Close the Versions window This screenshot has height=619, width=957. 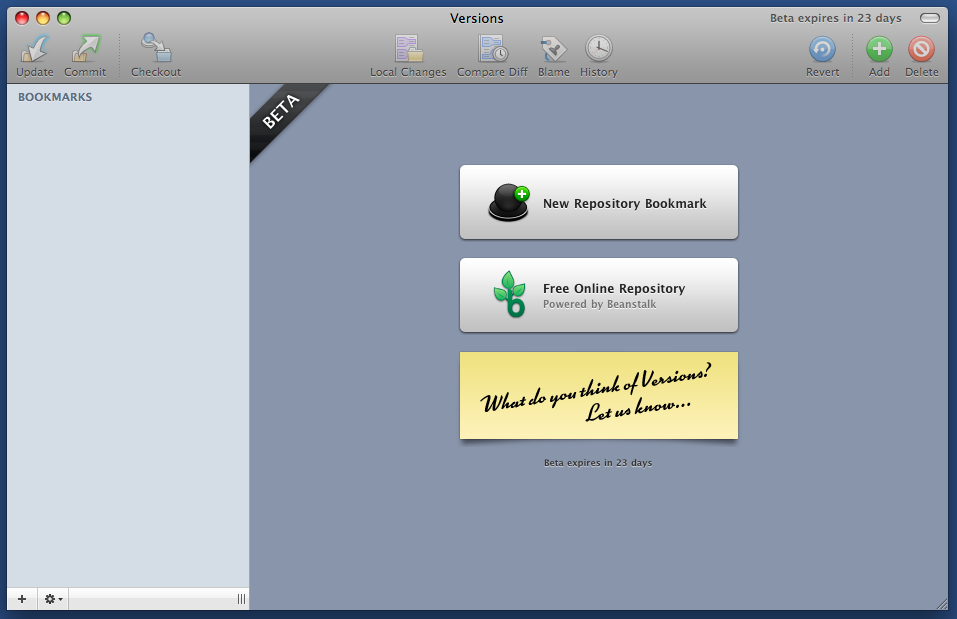[22, 18]
